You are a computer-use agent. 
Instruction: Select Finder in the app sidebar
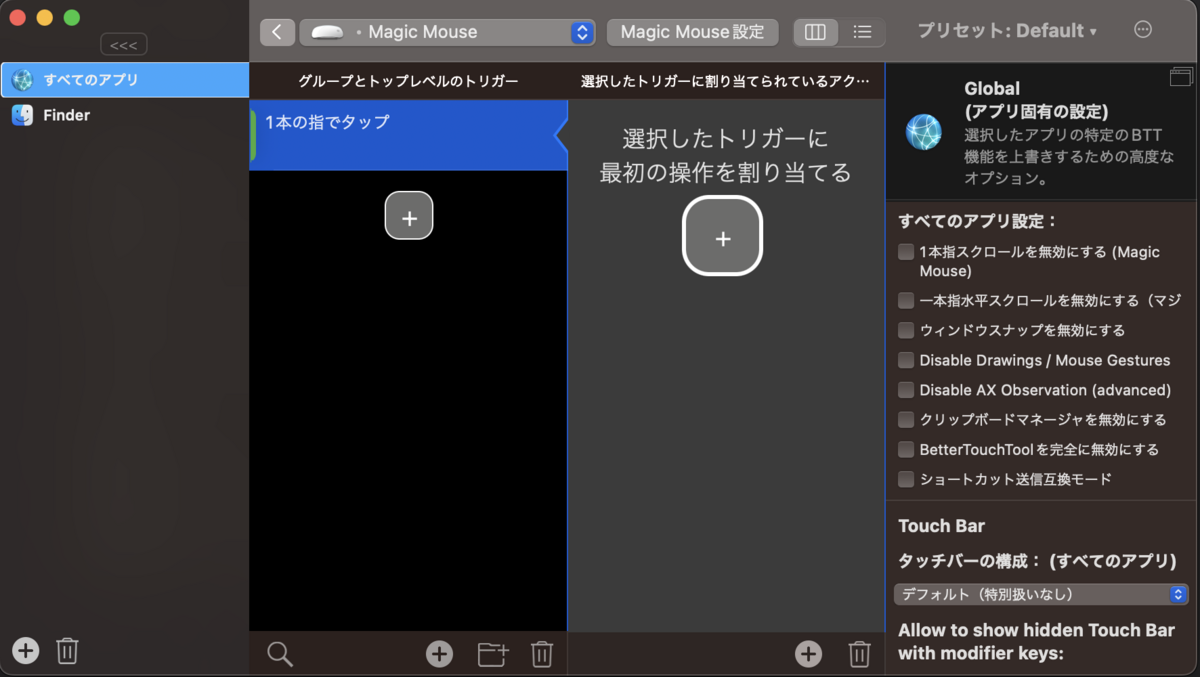124,115
